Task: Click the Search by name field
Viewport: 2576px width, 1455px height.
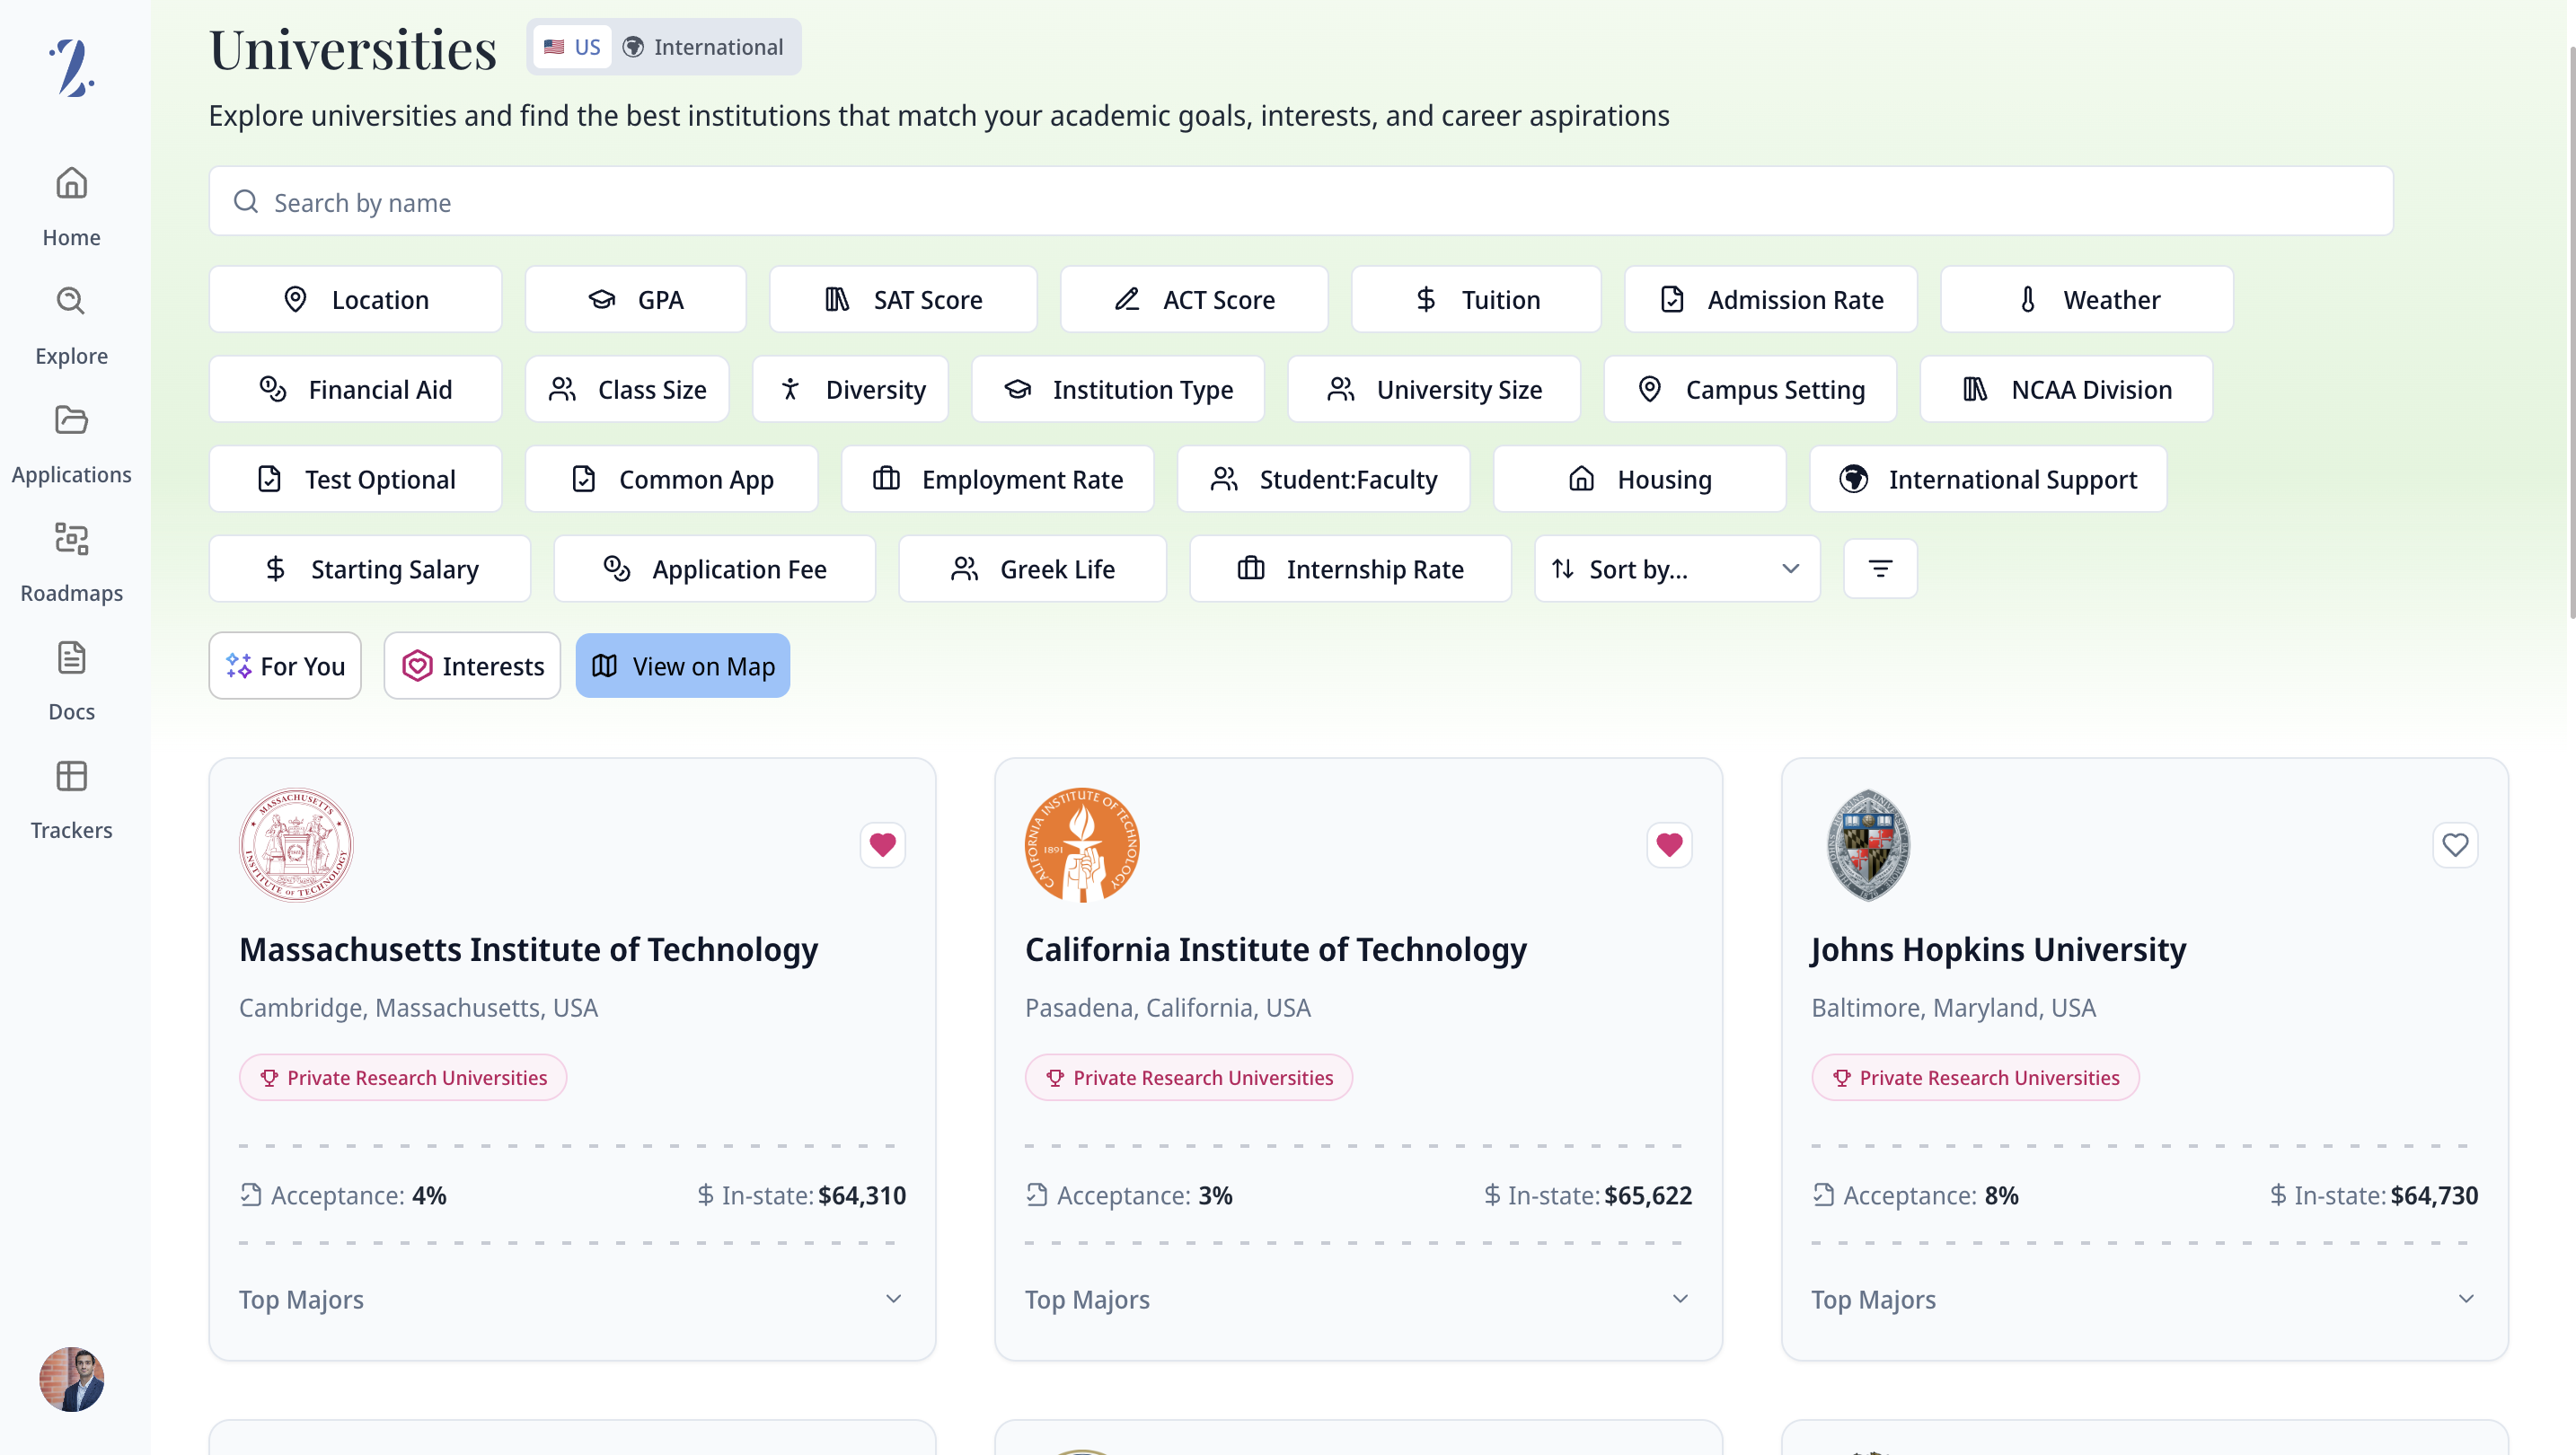Action: click(x=1300, y=202)
